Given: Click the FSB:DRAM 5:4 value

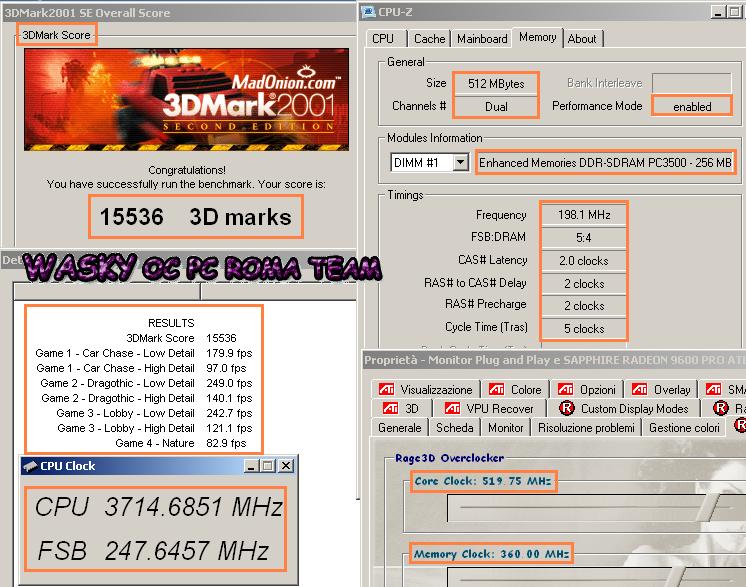Looking at the screenshot, I should 584,238.
